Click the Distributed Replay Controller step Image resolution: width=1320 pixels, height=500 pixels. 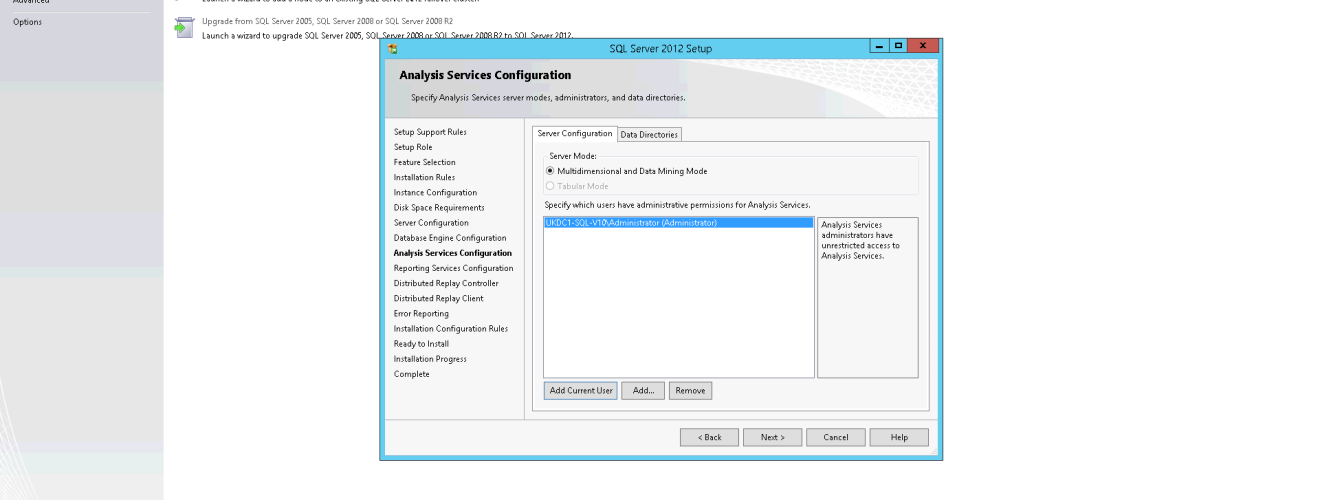(x=446, y=283)
